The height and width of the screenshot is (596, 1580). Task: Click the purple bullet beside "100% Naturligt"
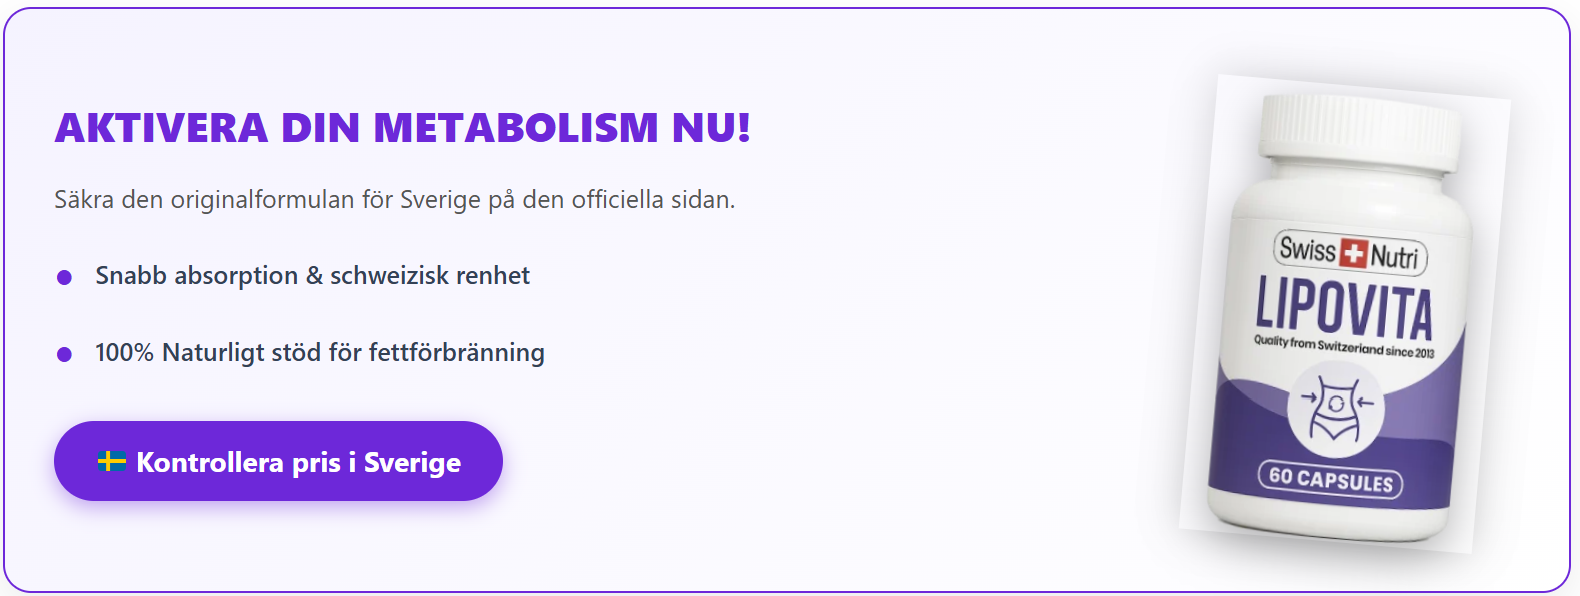coord(65,354)
